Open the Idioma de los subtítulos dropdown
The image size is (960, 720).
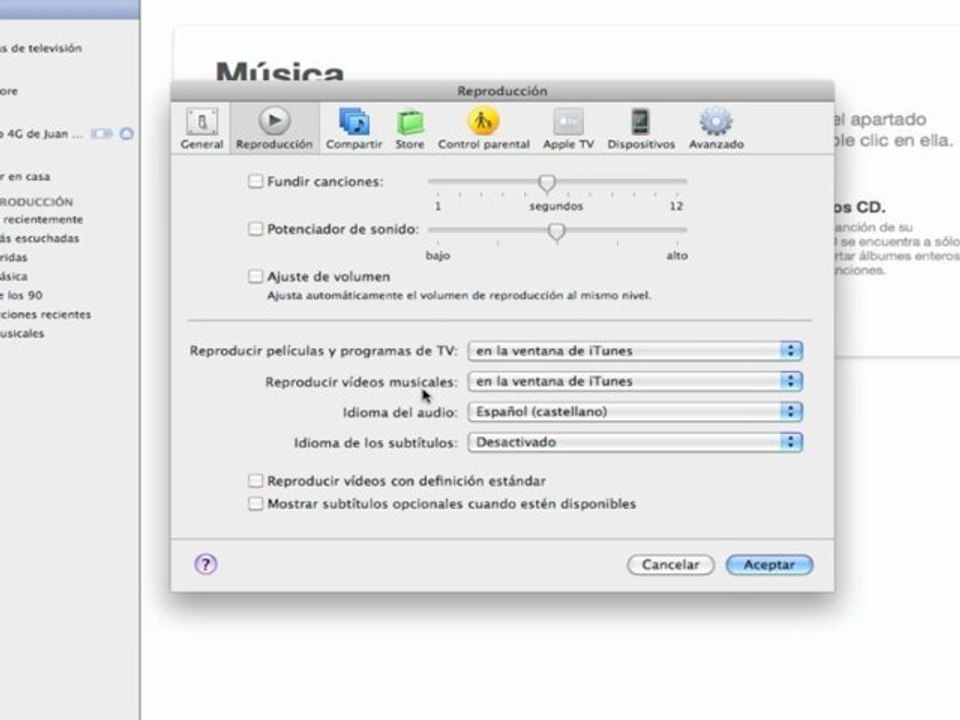point(635,442)
